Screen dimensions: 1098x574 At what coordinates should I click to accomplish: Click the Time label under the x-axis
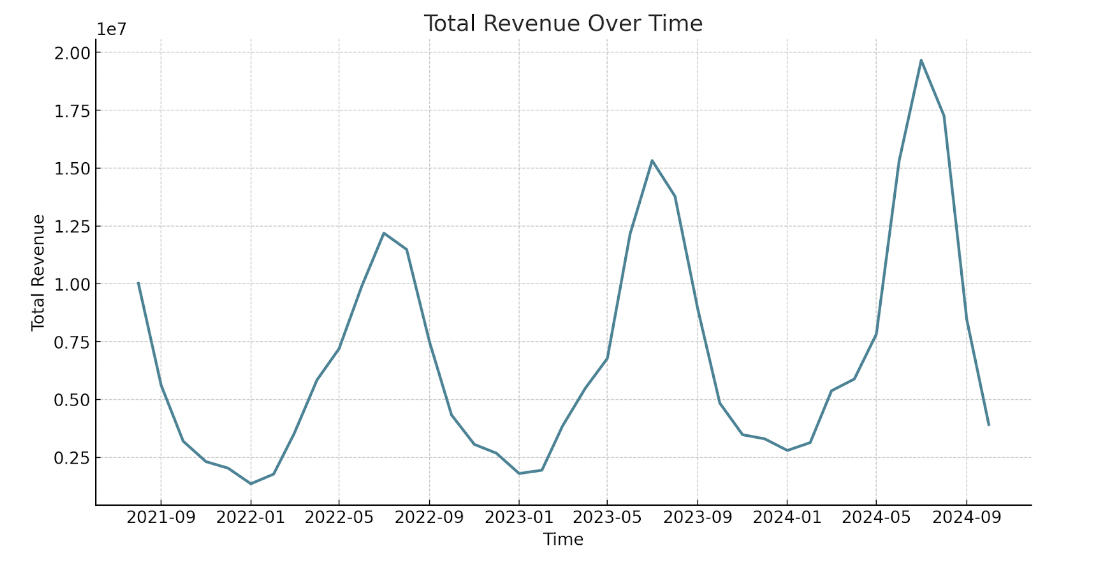(563, 540)
